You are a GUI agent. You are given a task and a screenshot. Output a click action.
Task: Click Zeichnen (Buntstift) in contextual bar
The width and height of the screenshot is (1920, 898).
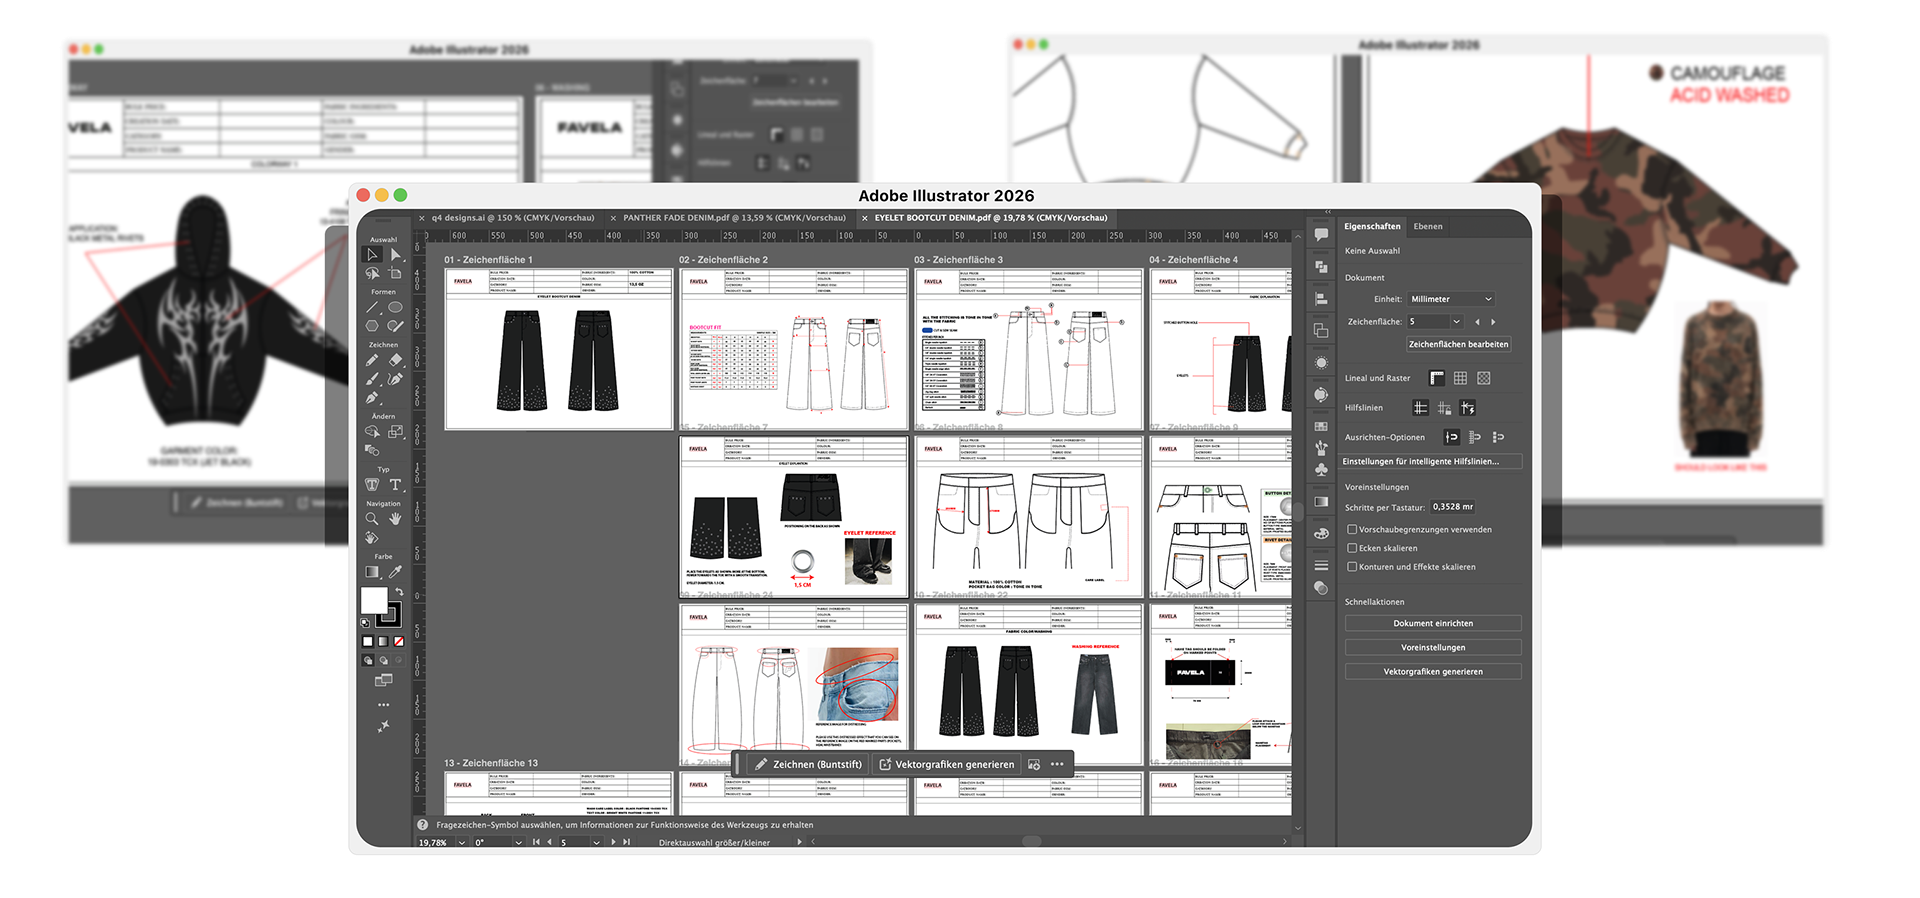tap(808, 764)
